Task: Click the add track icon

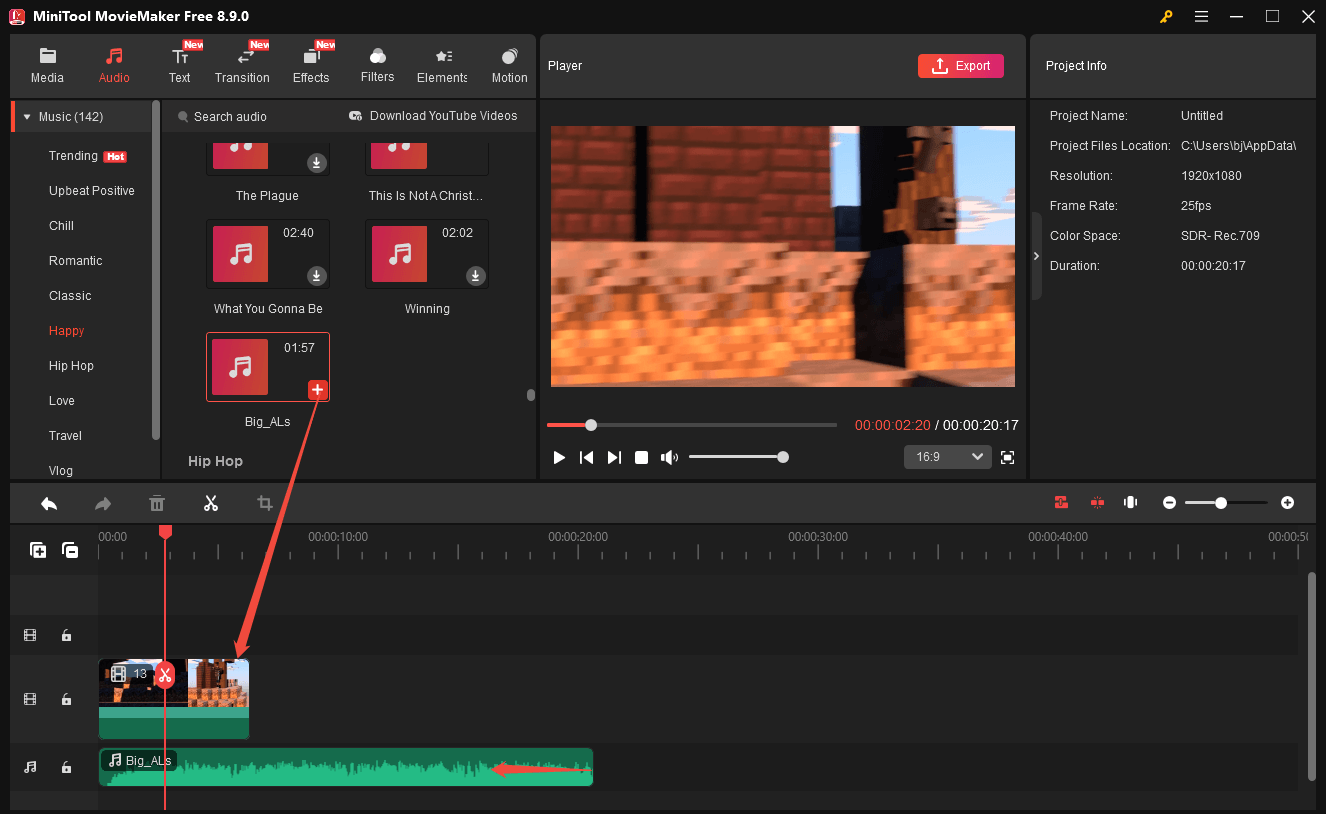Action: [38, 550]
